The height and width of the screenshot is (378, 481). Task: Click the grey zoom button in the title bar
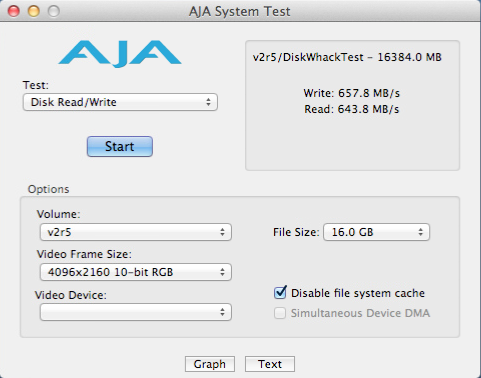pos(54,11)
